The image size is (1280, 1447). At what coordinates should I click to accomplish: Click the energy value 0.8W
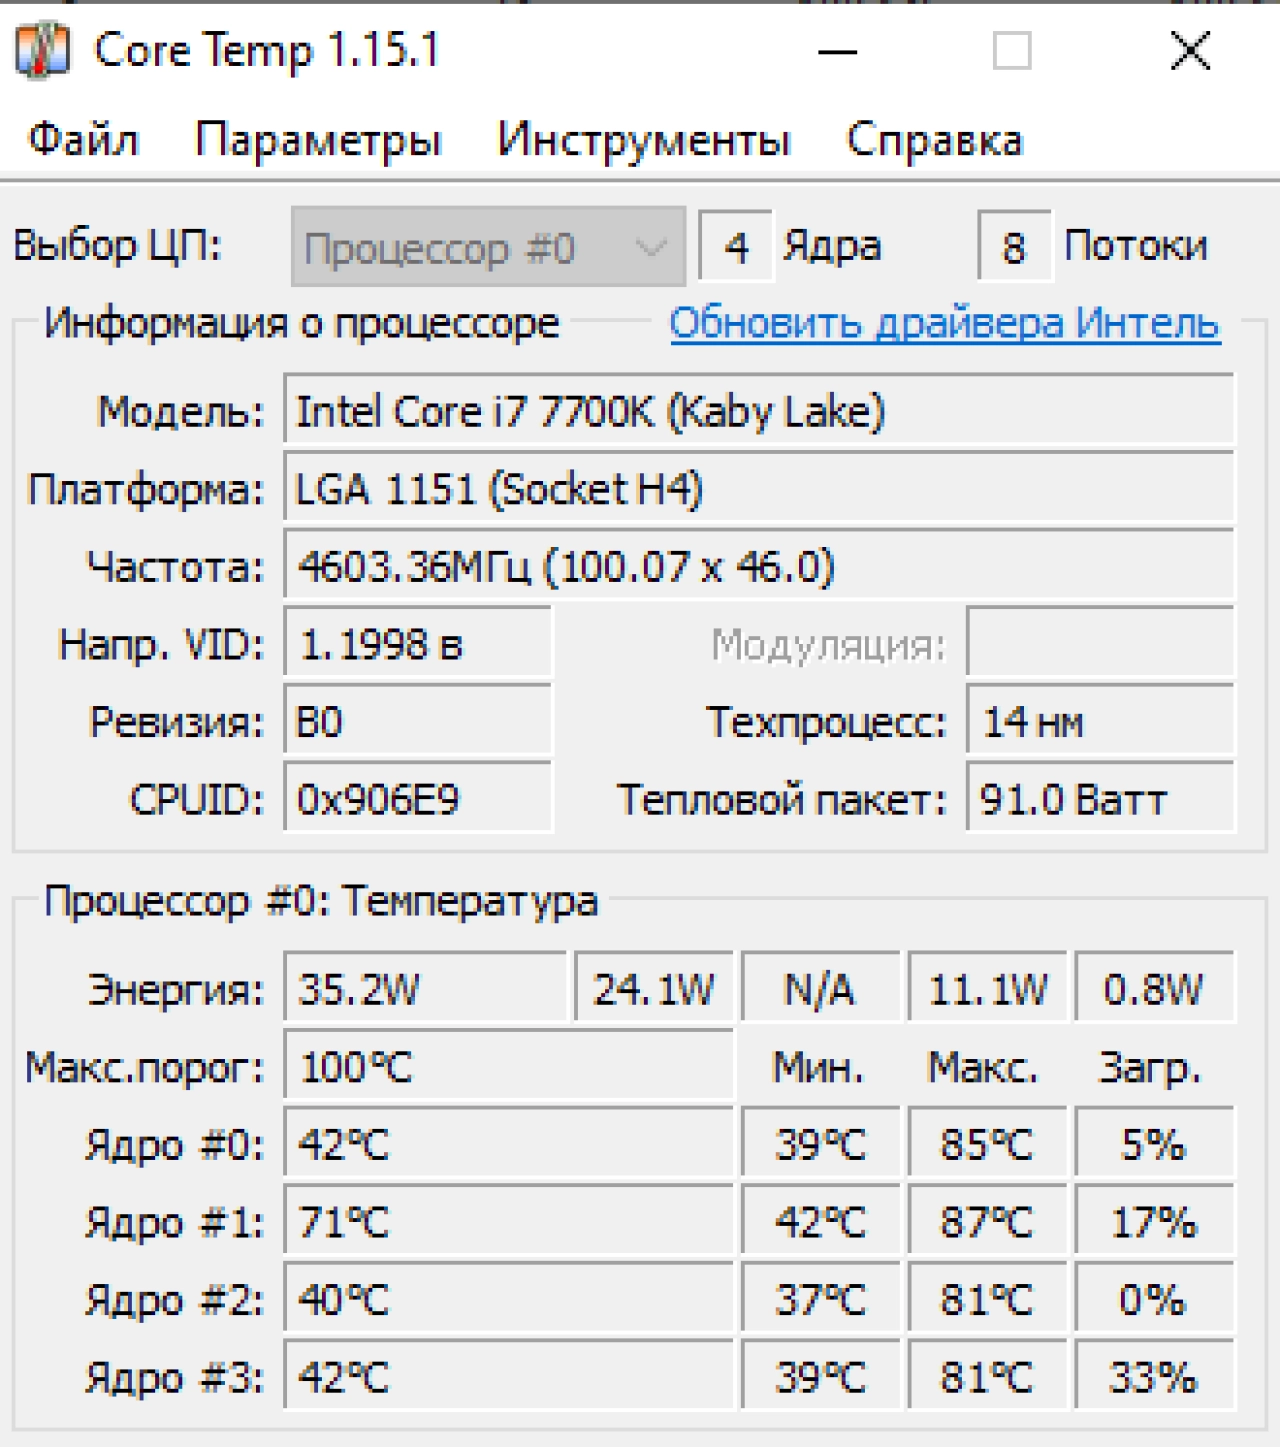(1154, 988)
